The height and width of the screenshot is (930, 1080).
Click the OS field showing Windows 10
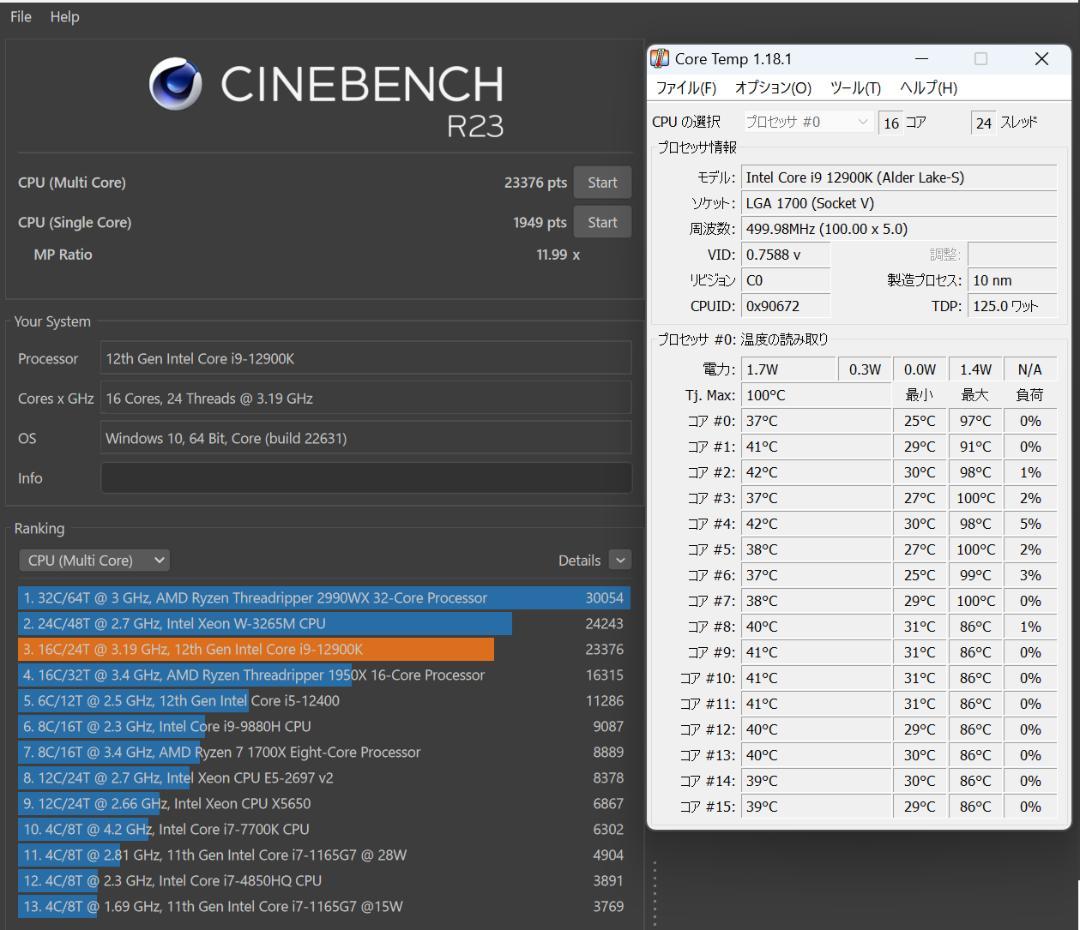coord(366,438)
